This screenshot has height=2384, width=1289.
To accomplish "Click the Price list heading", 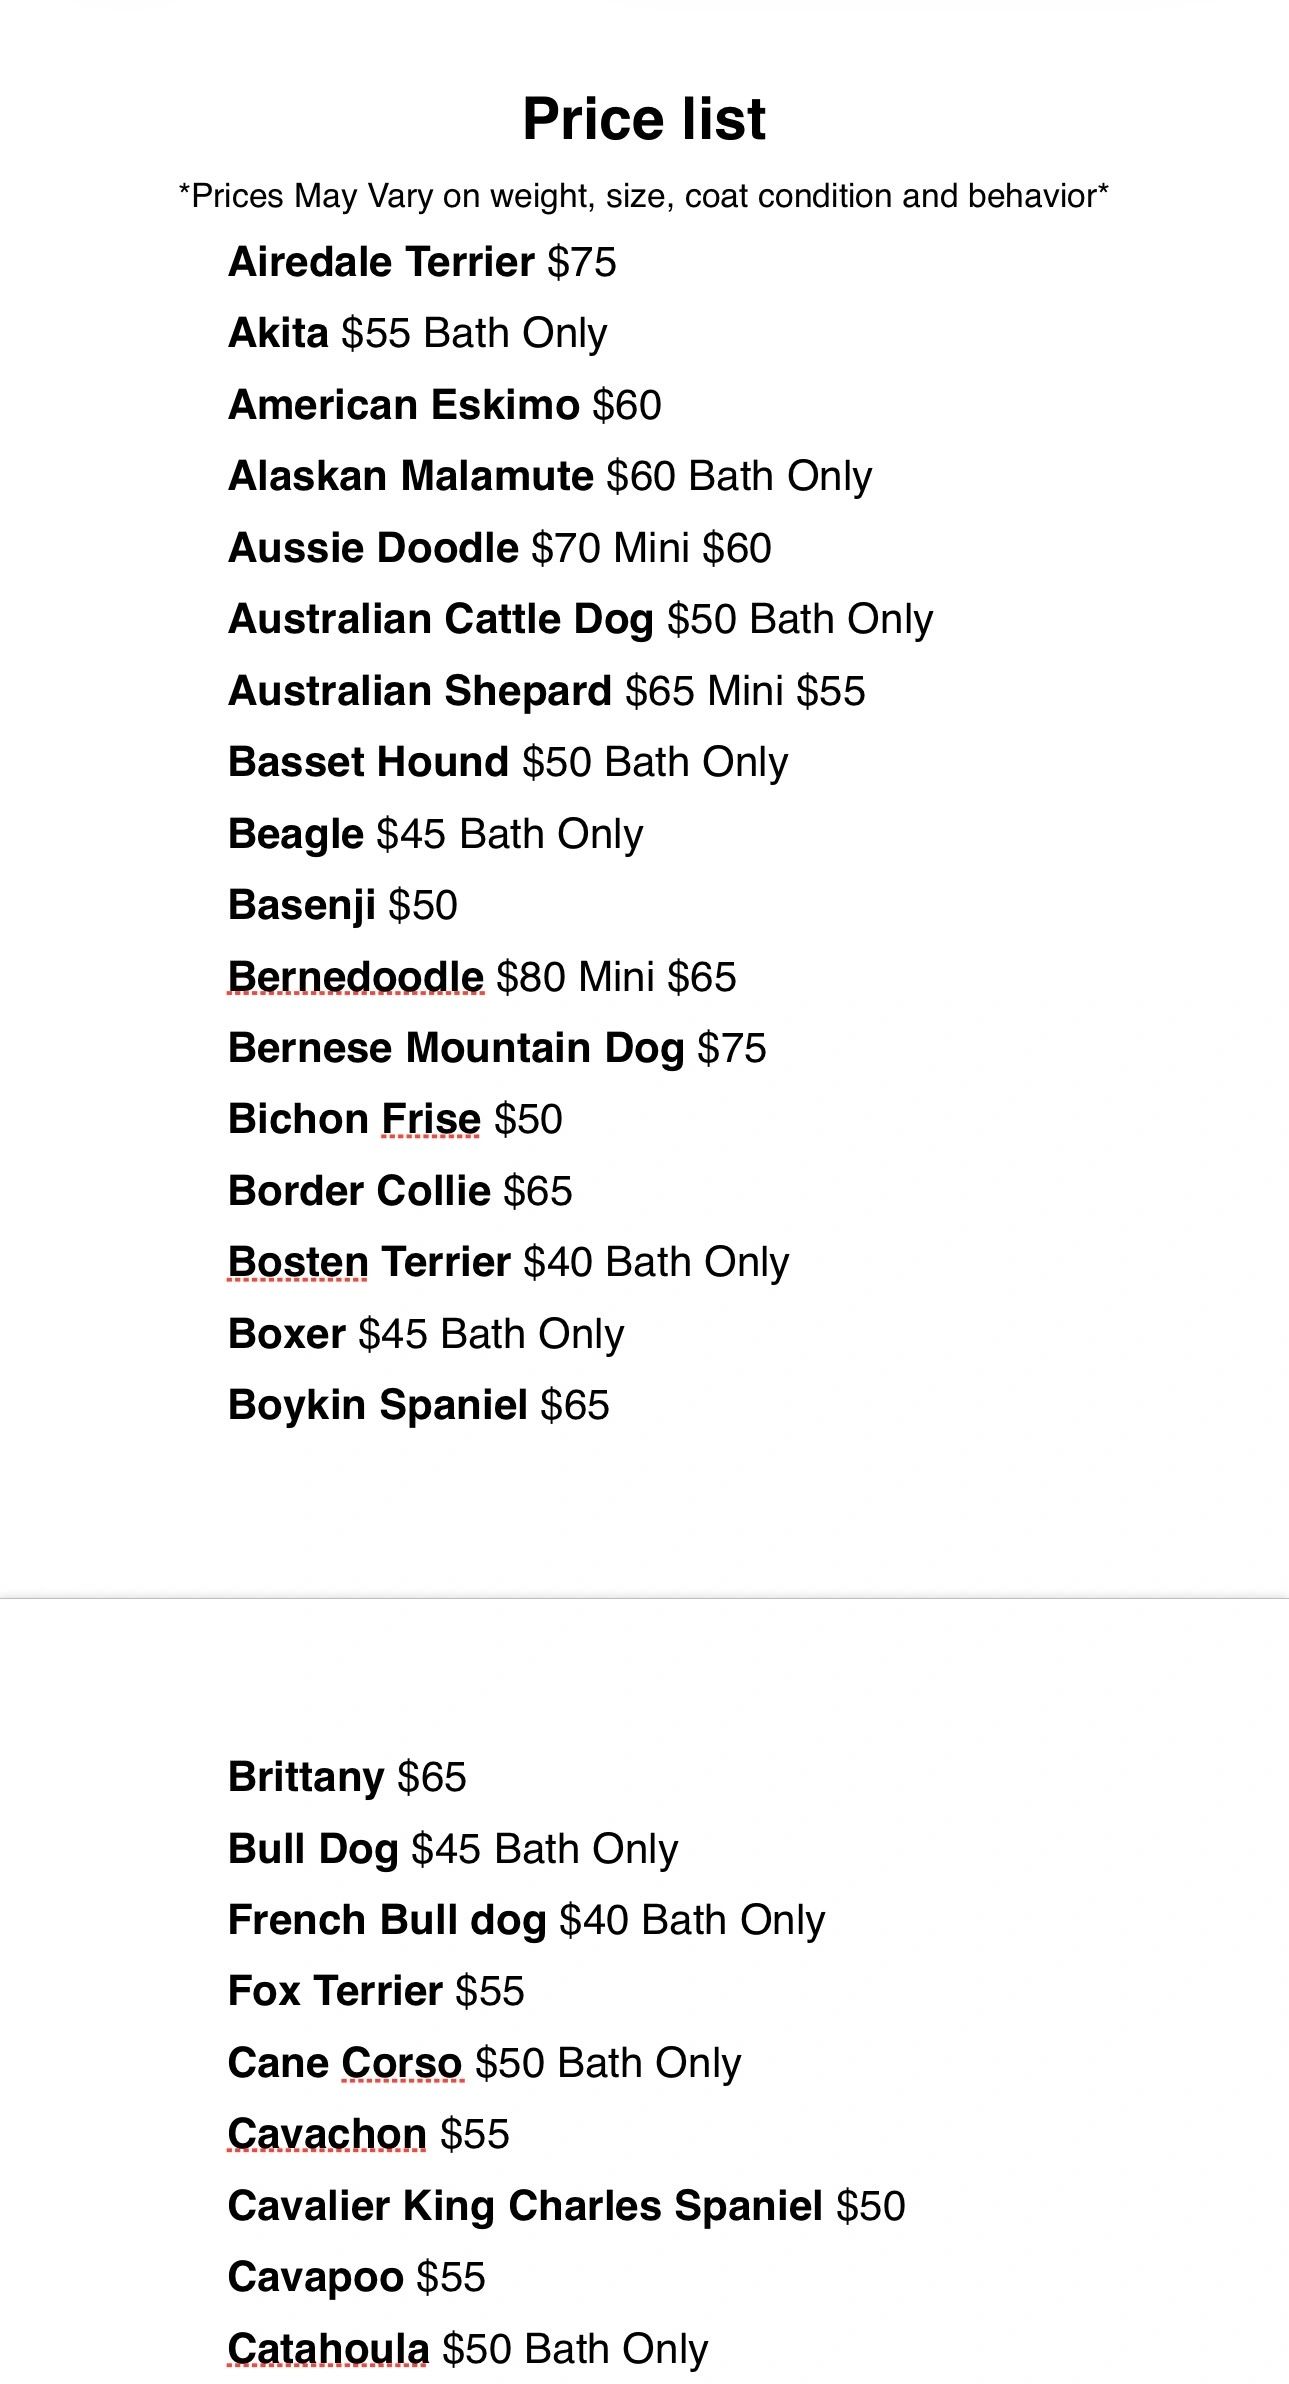I will point(644,120).
